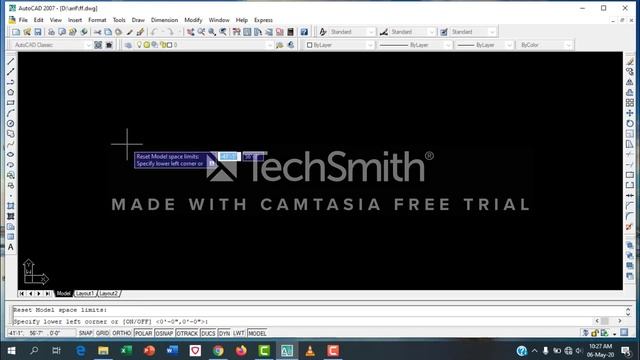
Task: Toggle ORTHO mode in status bar
Action: (122, 333)
